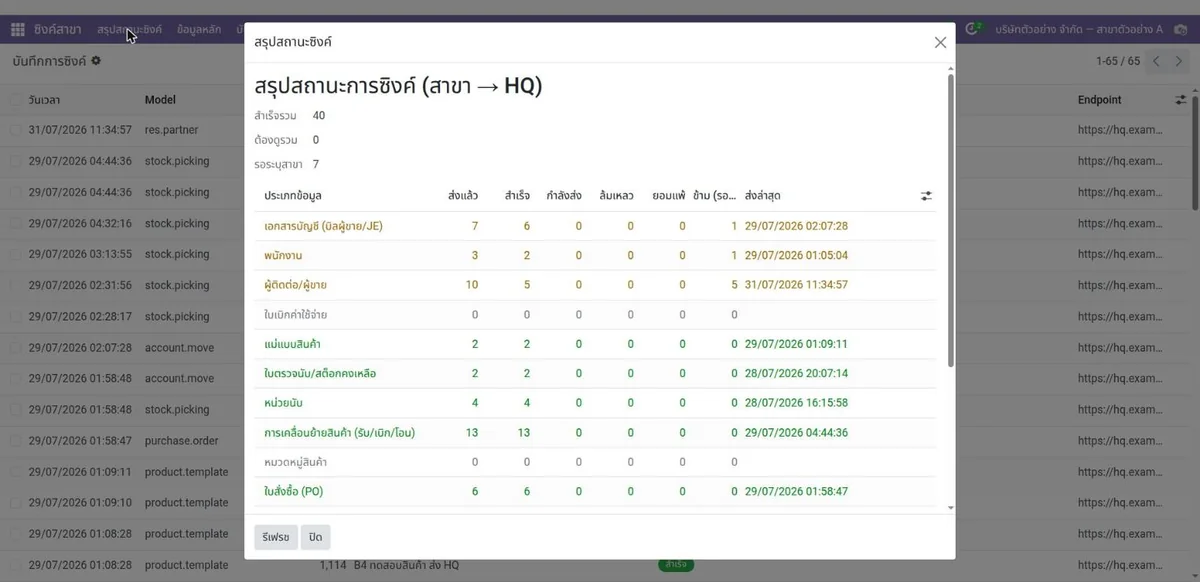Screen dimensions: 1200x582
Task: Click the ต้องดูรวม value 0
Action: 316,140
